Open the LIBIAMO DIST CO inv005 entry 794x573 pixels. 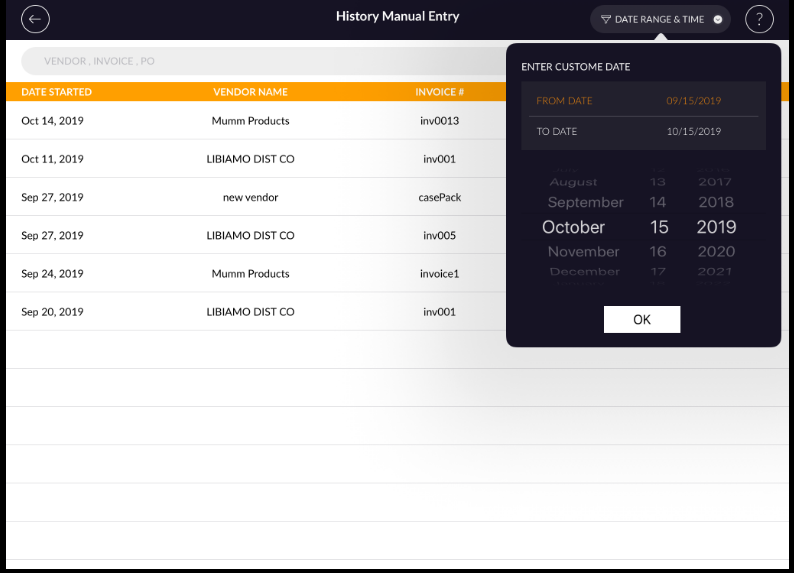[x=250, y=236]
